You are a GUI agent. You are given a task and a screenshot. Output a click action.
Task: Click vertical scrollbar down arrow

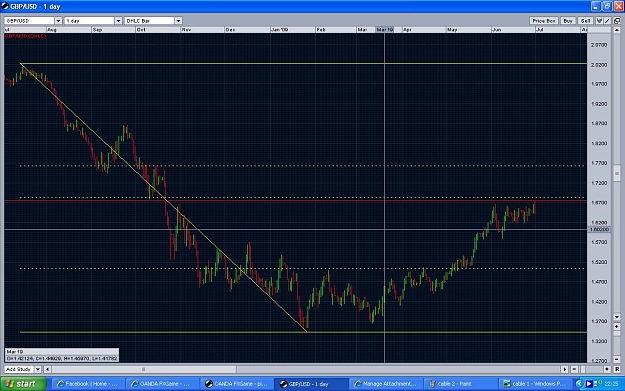617,317
